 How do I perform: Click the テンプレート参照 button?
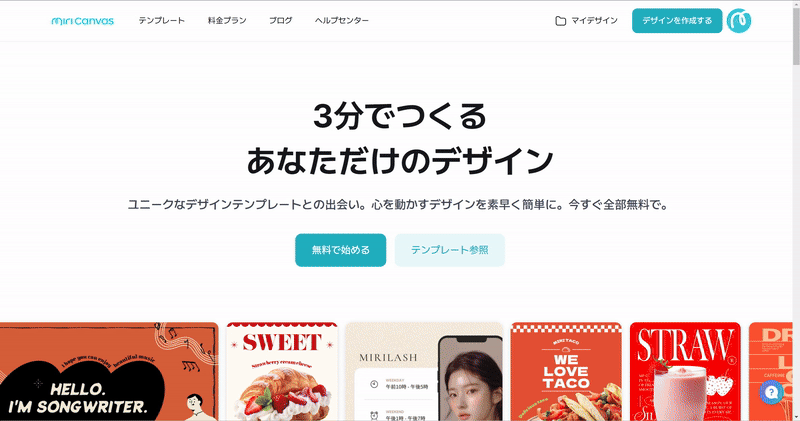pyautogui.click(x=449, y=250)
